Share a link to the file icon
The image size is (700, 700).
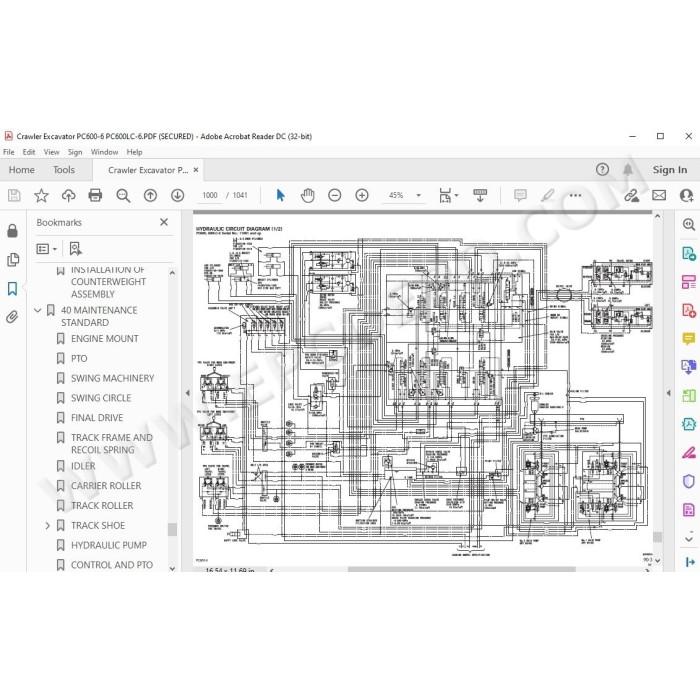point(632,195)
